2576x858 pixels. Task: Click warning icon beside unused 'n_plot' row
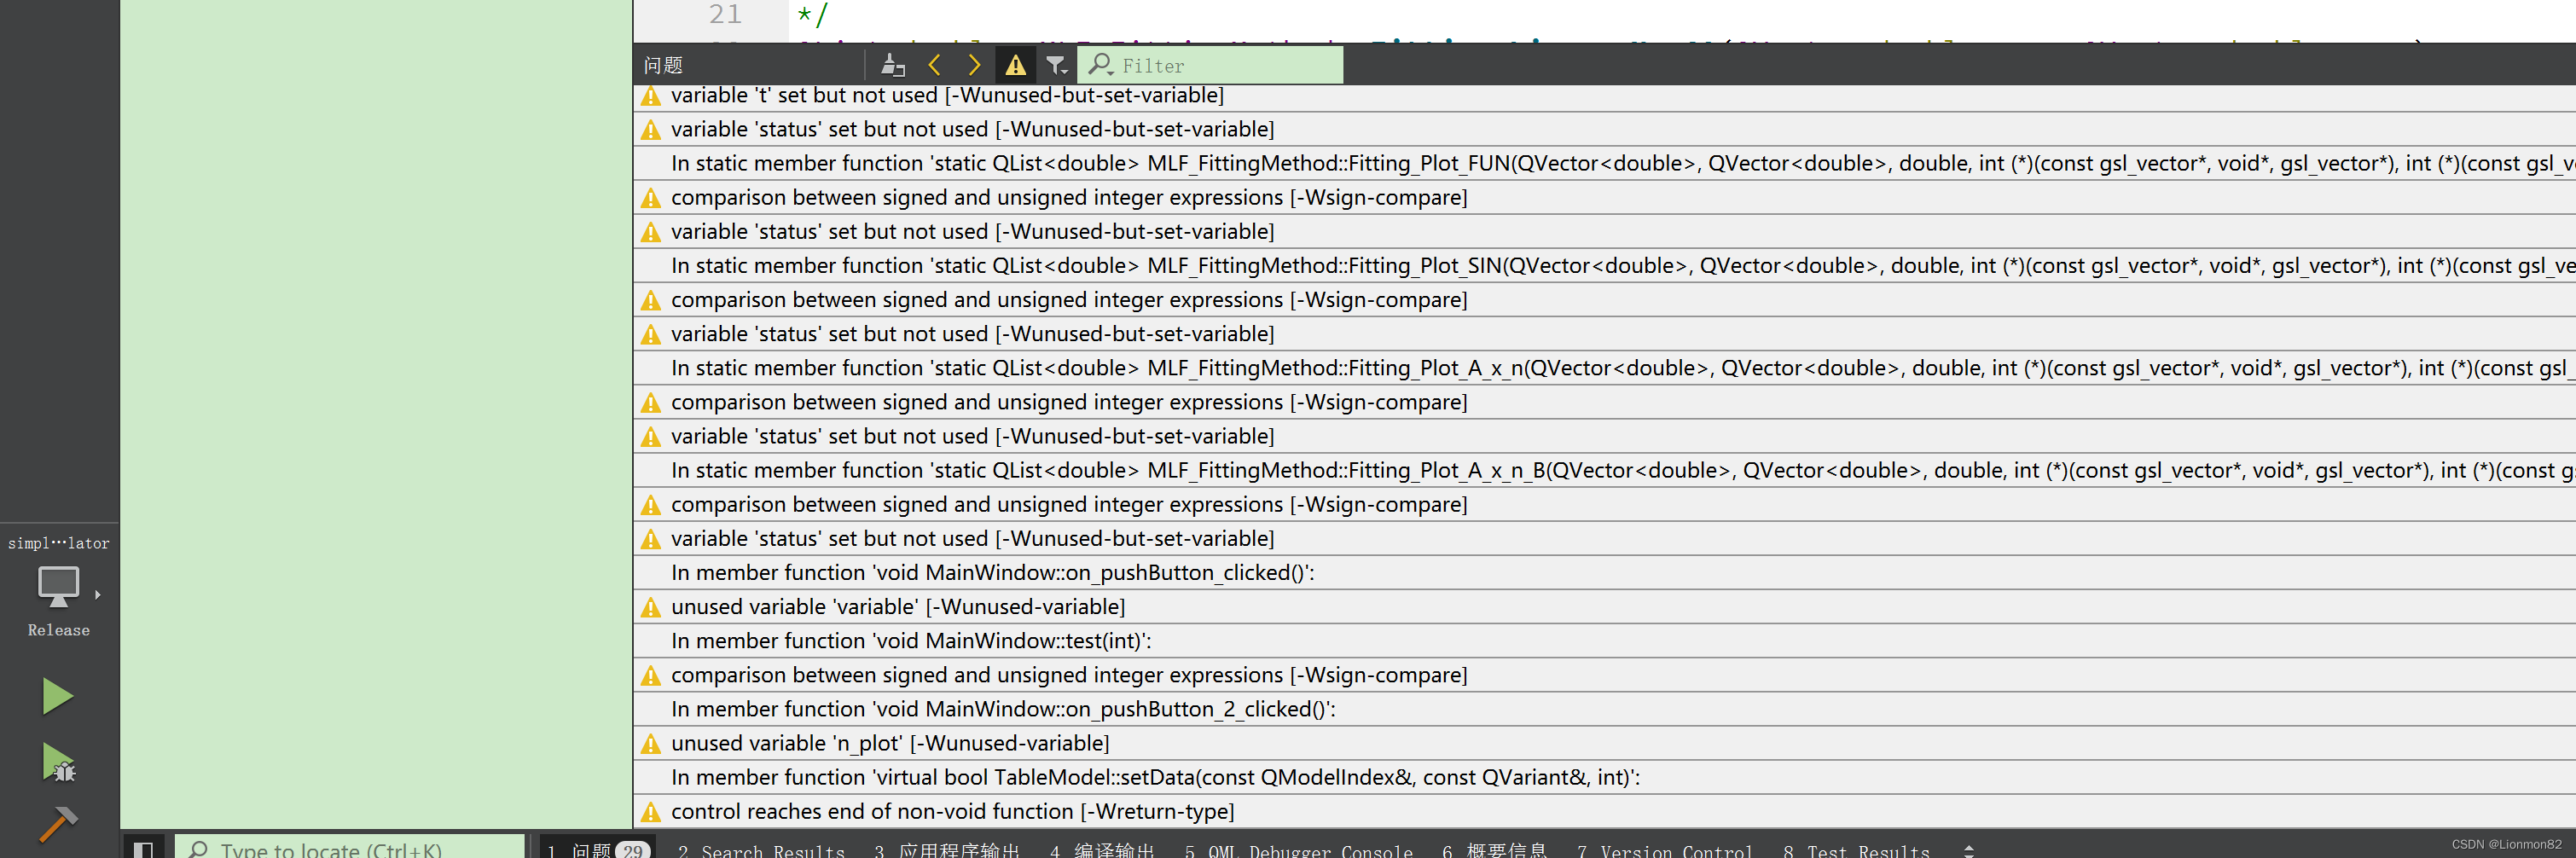[651, 744]
